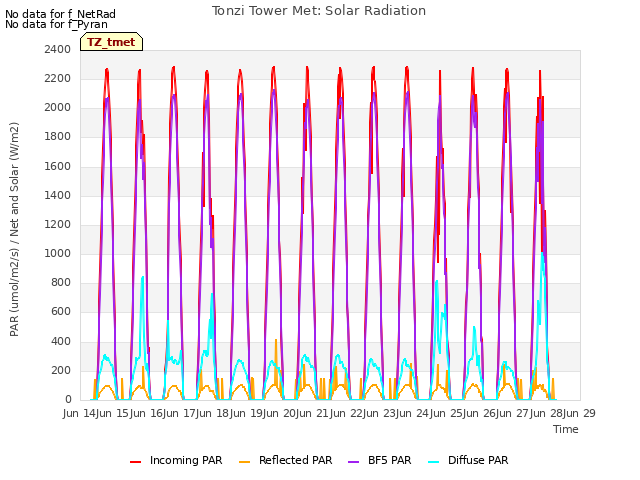Click the red Incoming PAR legend swatch

click(136, 461)
